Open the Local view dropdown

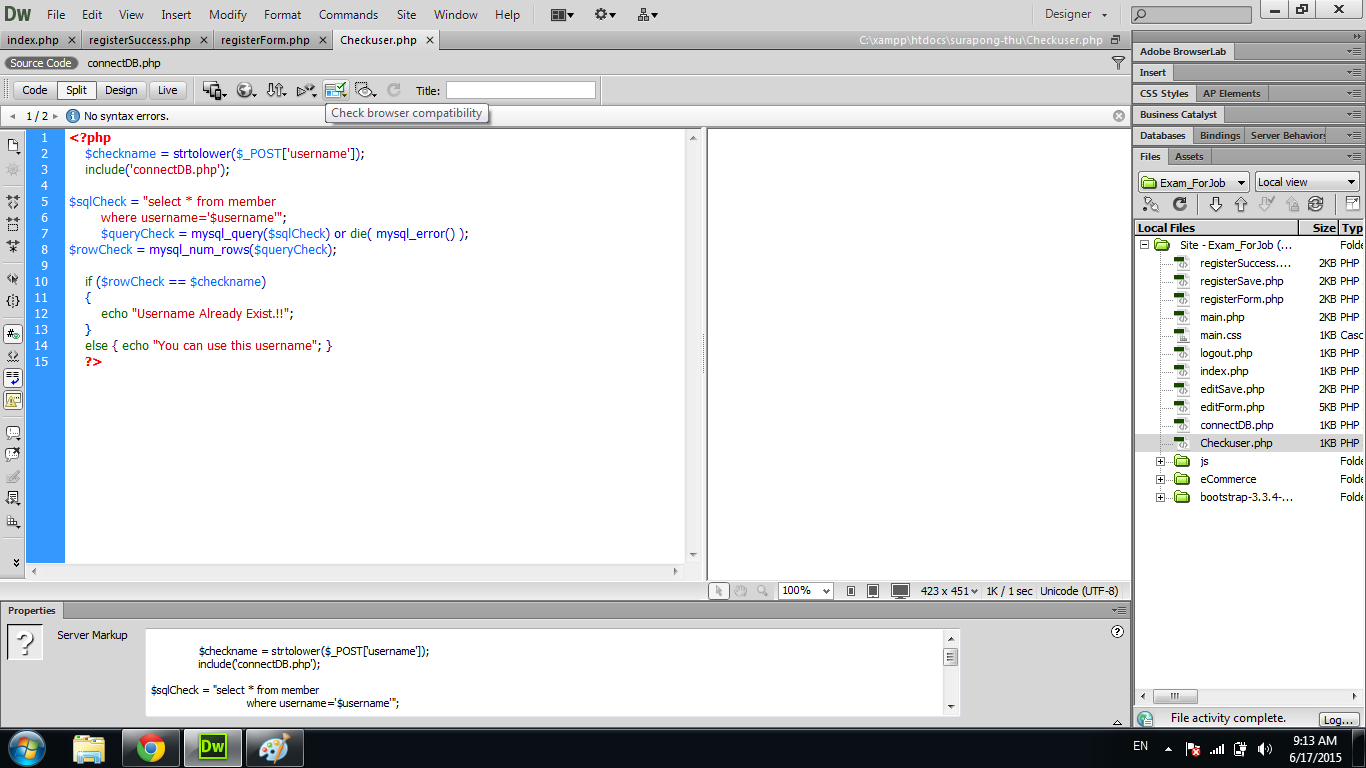tap(1306, 182)
